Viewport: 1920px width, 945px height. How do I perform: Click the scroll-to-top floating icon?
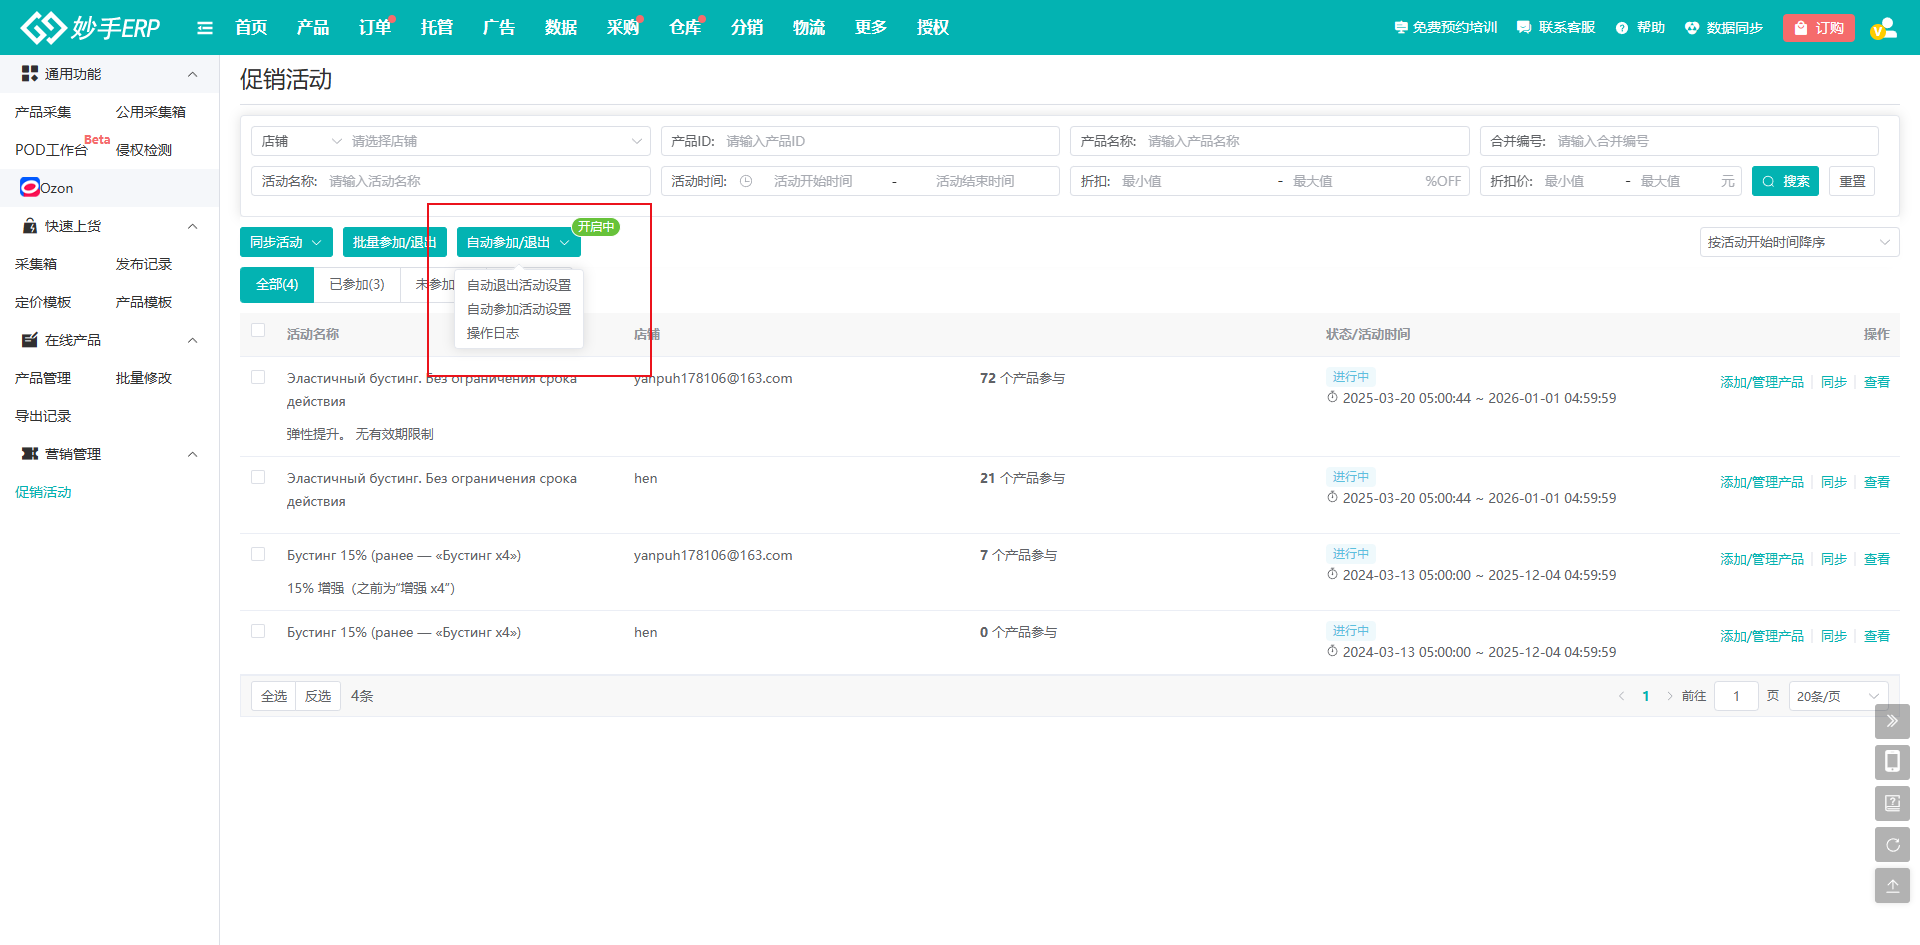coord(1892,886)
